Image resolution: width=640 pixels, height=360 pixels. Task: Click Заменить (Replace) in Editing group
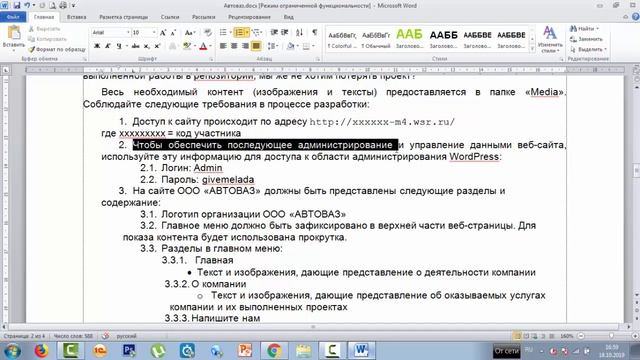coord(587,39)
